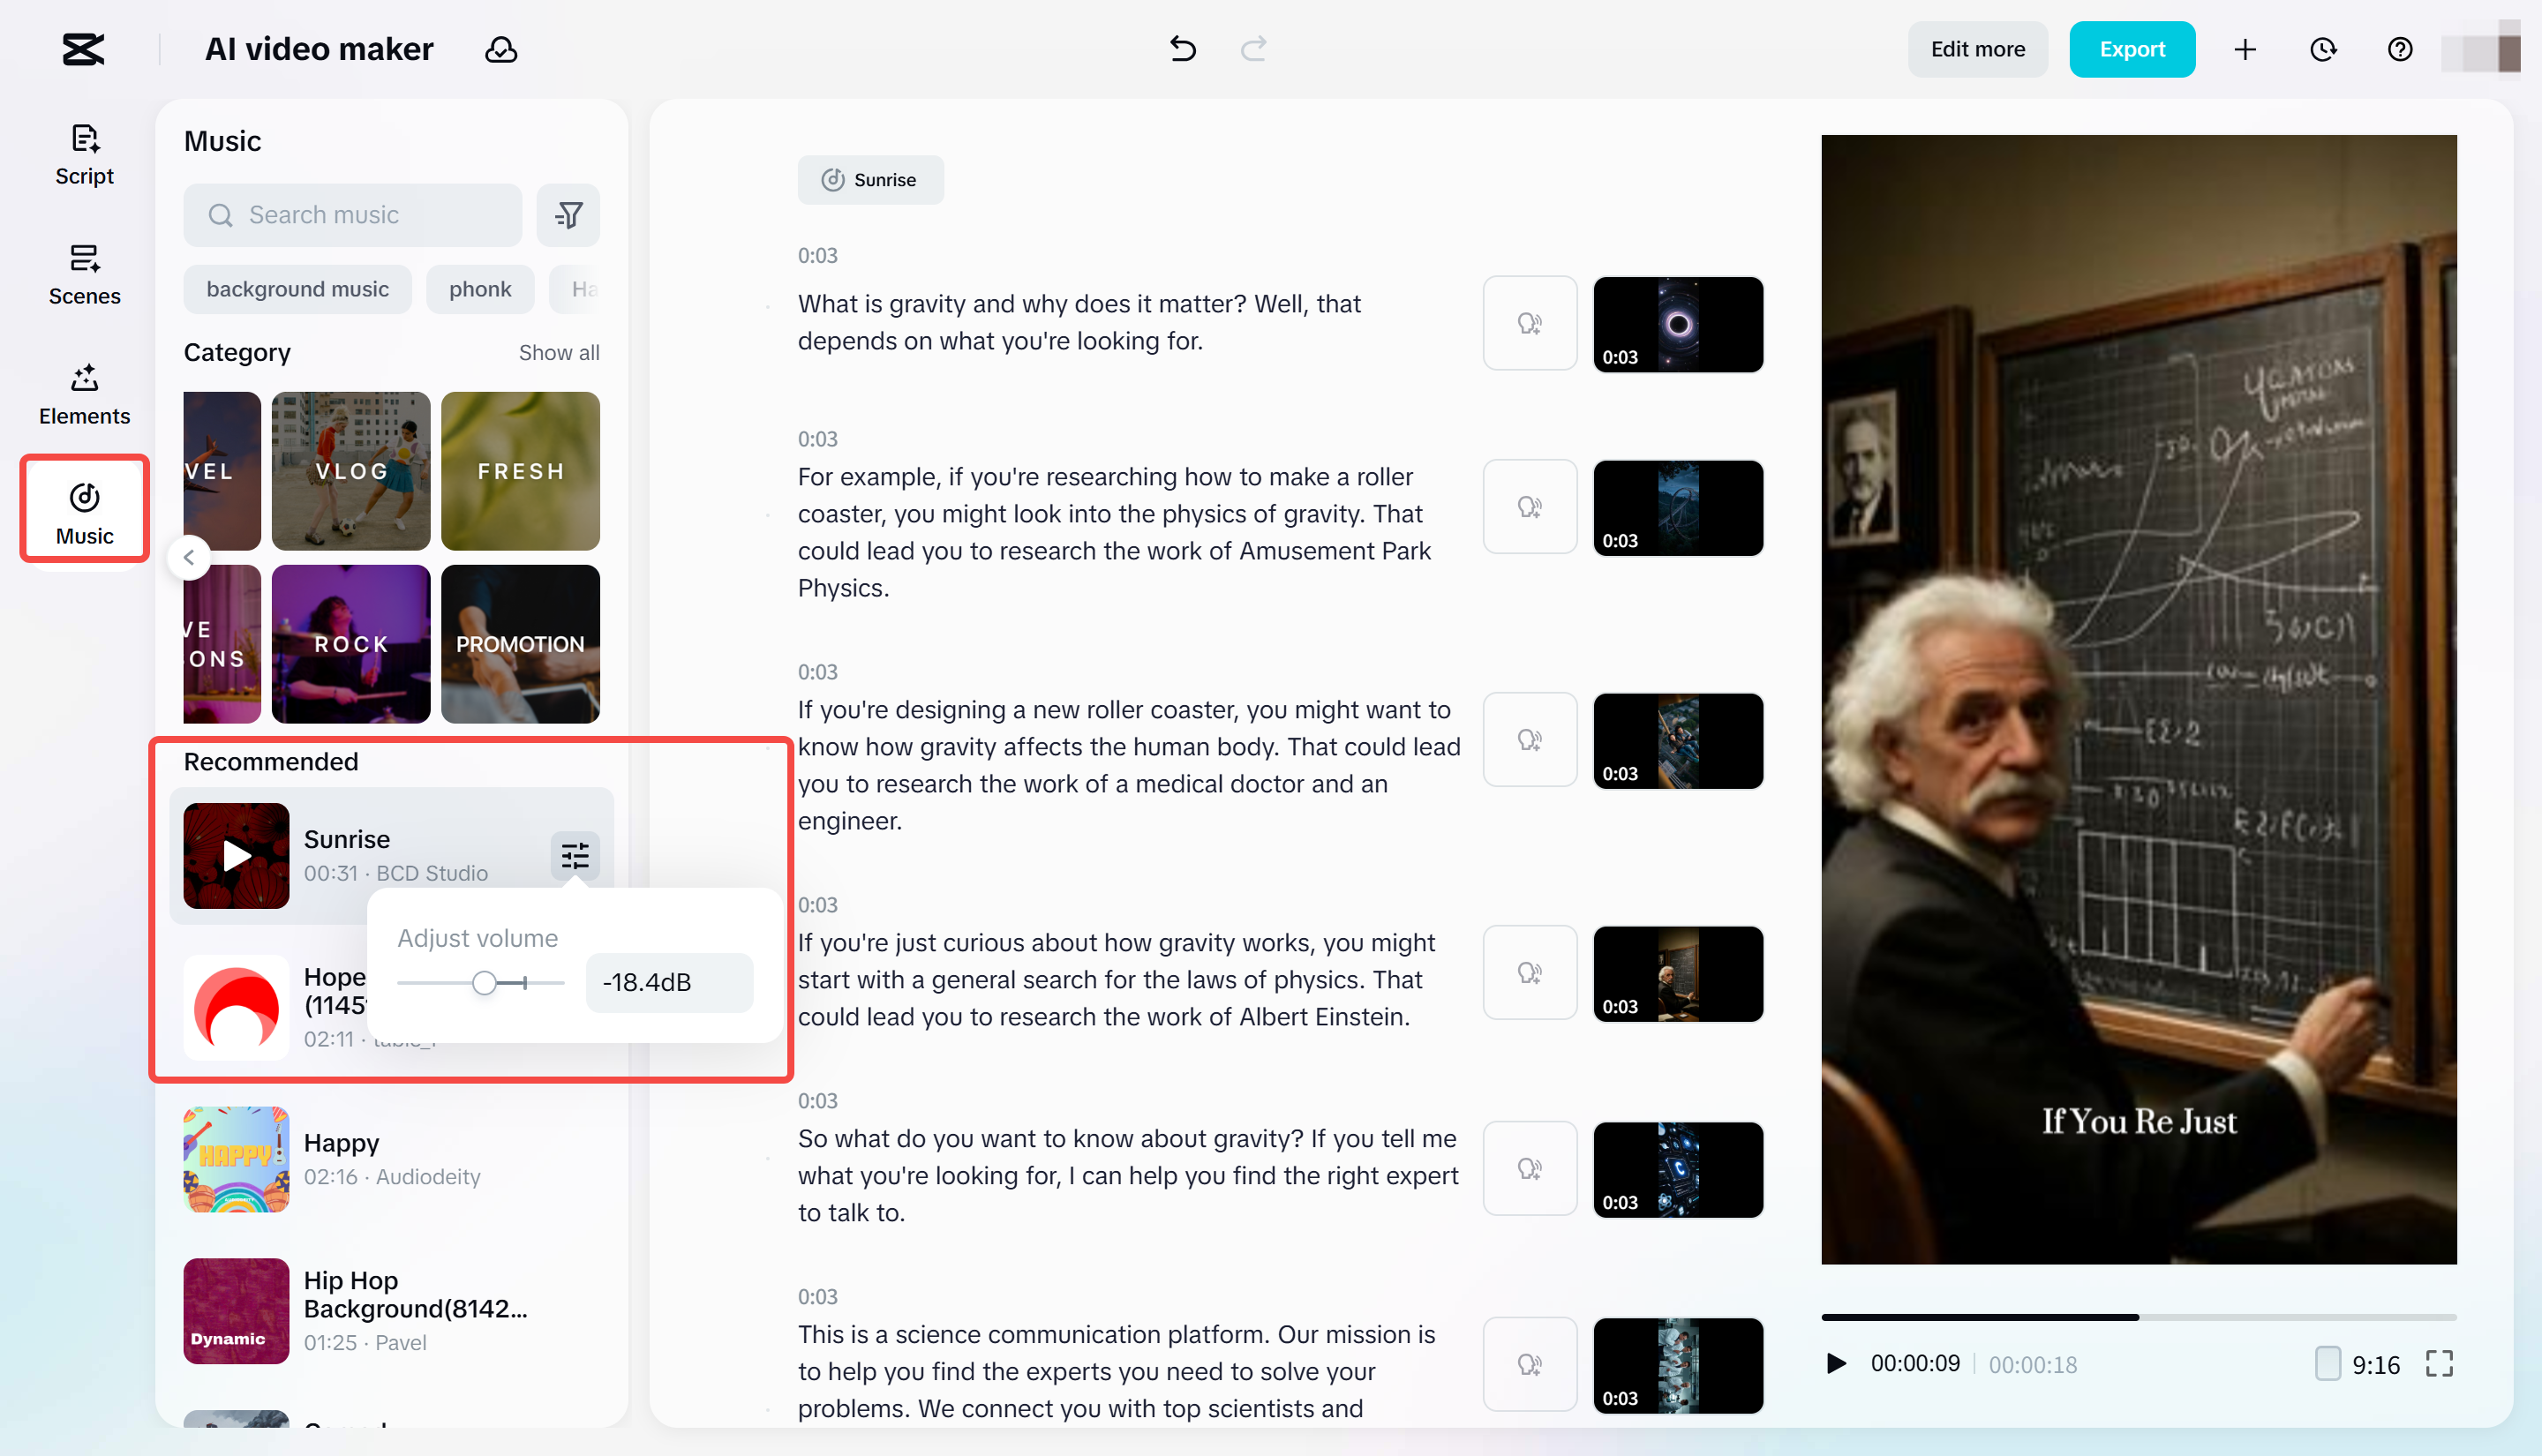Toggle the background music filter chip

click(297, 289)
